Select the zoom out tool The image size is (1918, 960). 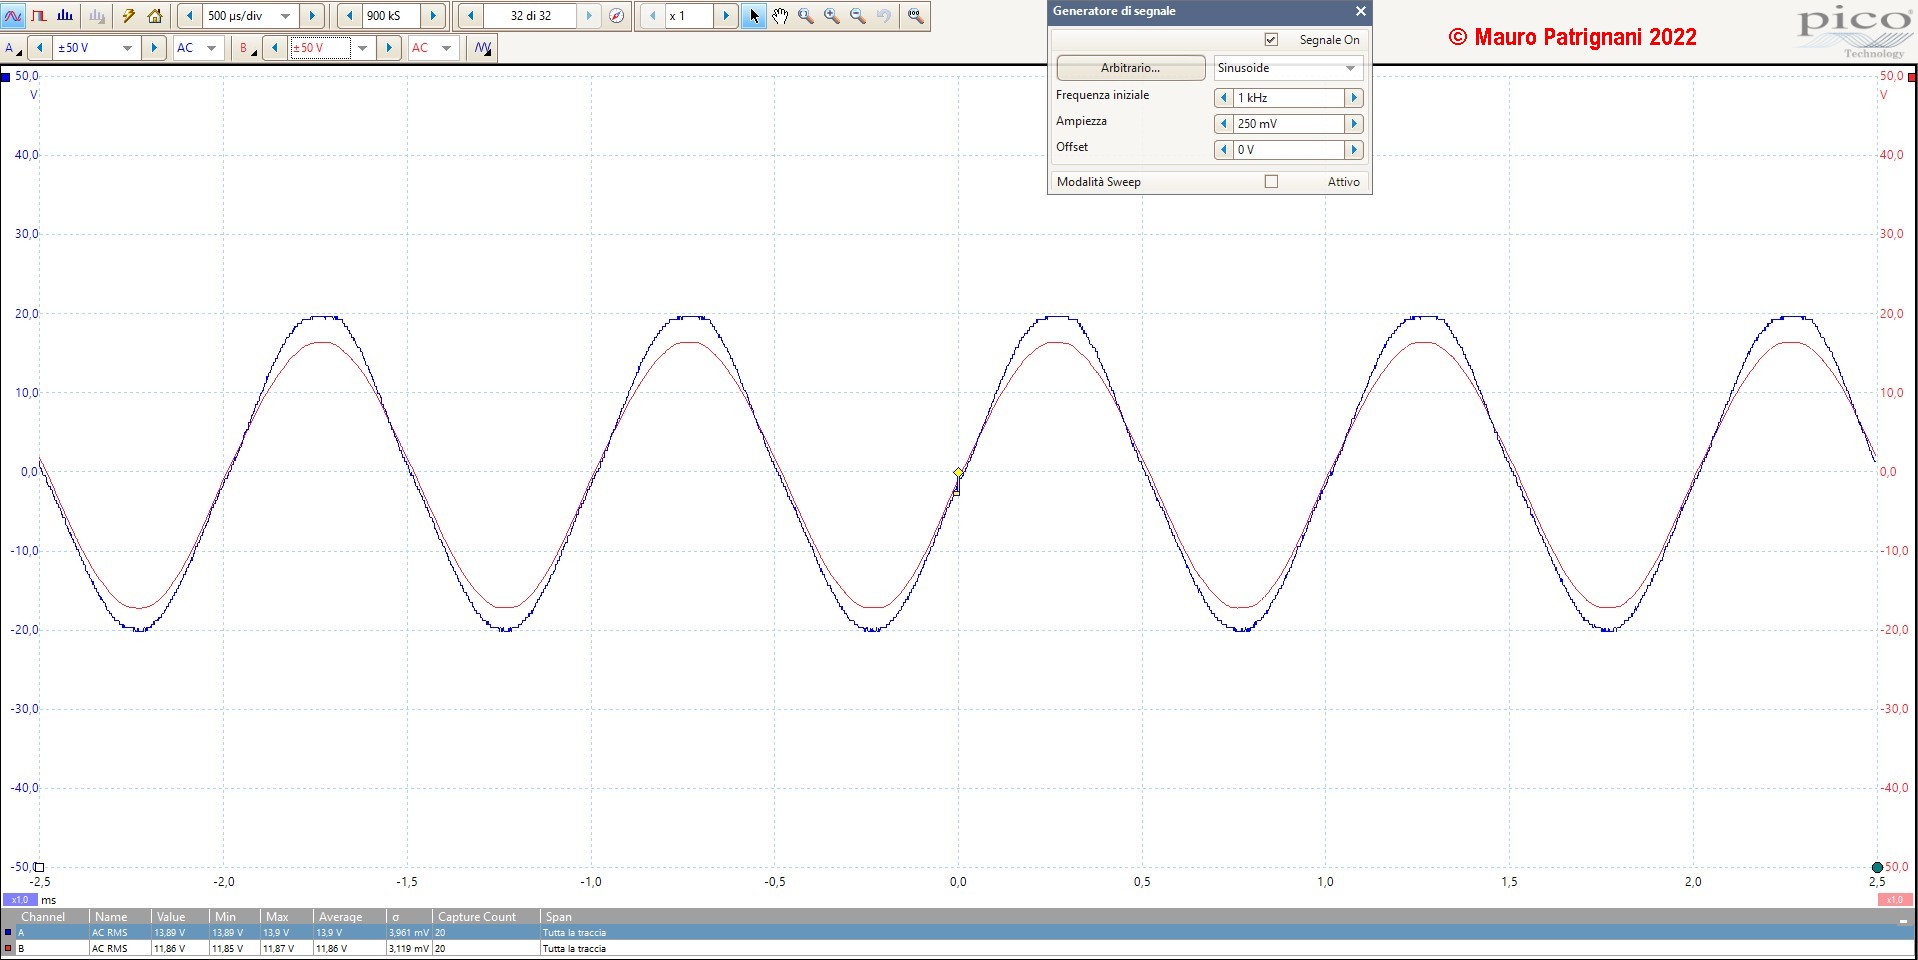pos(858,16)
